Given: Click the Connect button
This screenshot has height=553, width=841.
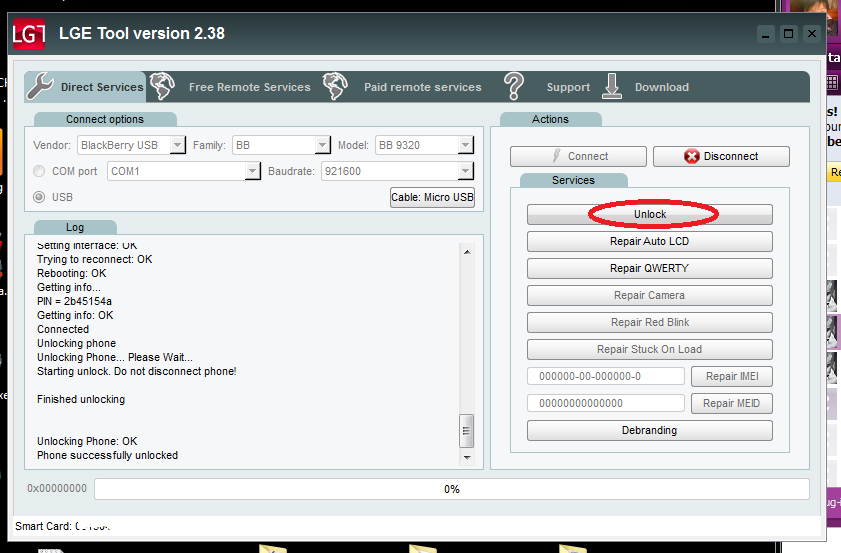Looking at the screenshot, I should [578, 156].
